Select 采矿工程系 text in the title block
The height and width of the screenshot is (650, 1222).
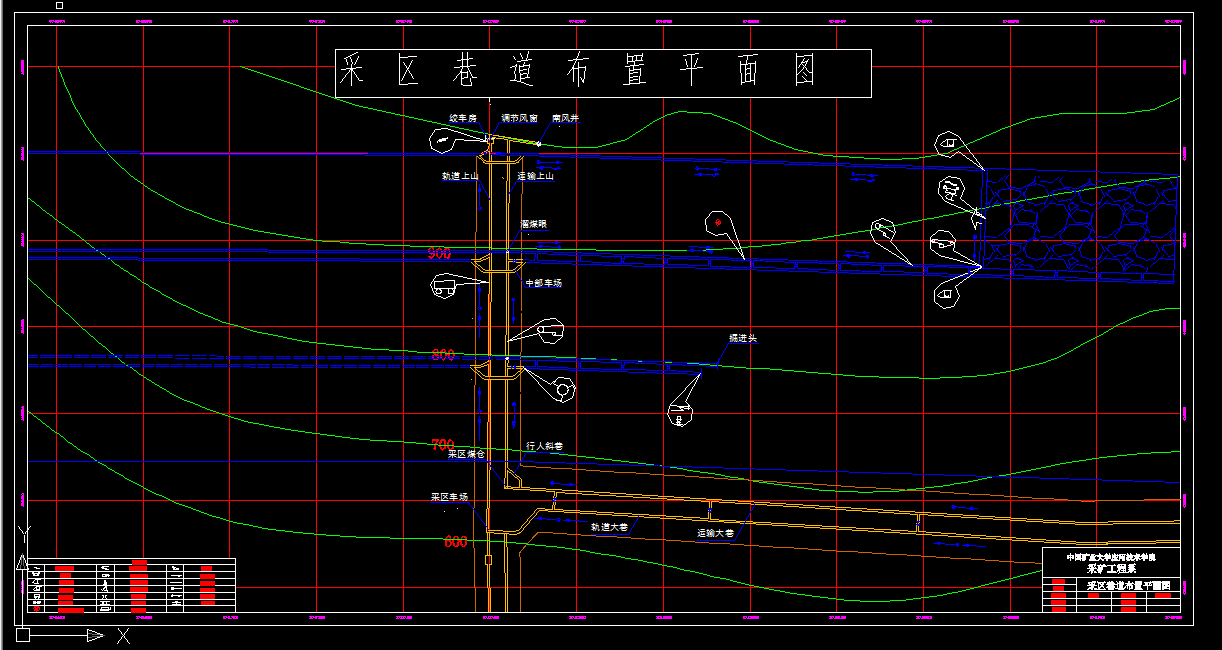pos(1111,568)
